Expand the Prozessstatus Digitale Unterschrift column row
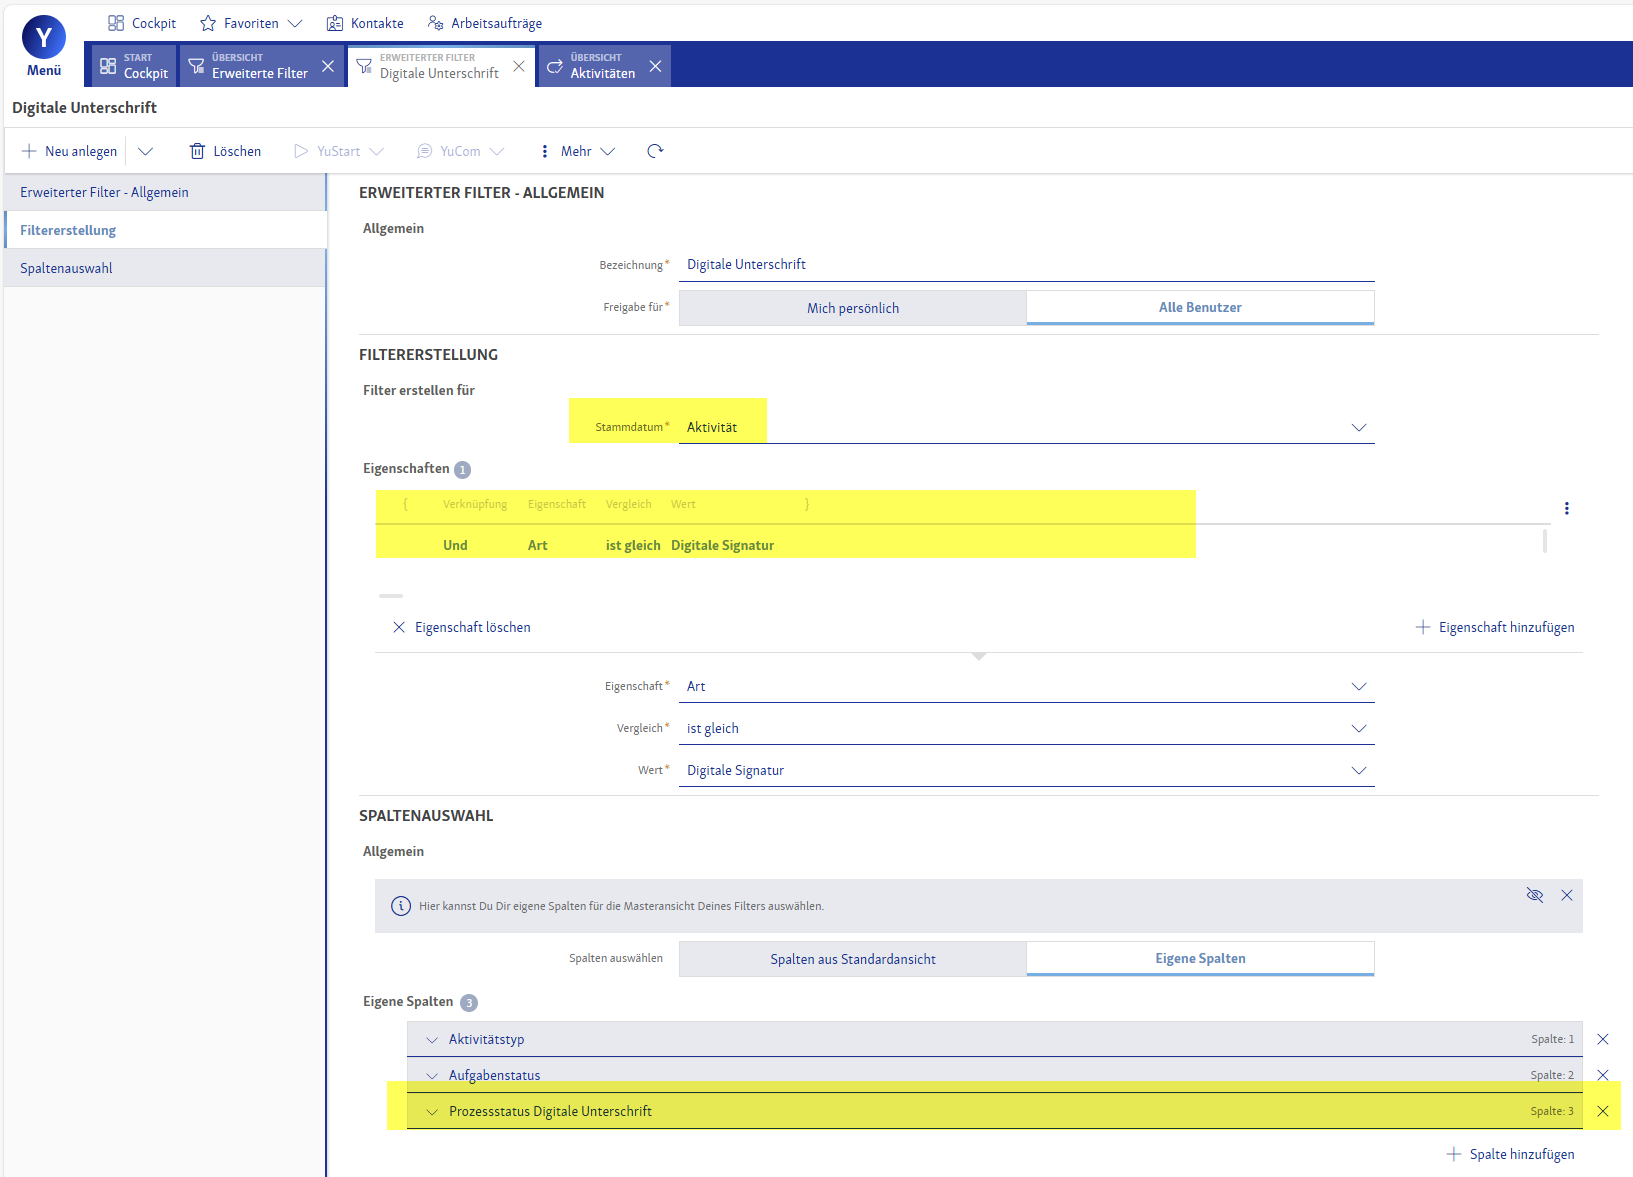Image resolution: width=1633 pixels, height=1177 pixels. coord(432,1111)
